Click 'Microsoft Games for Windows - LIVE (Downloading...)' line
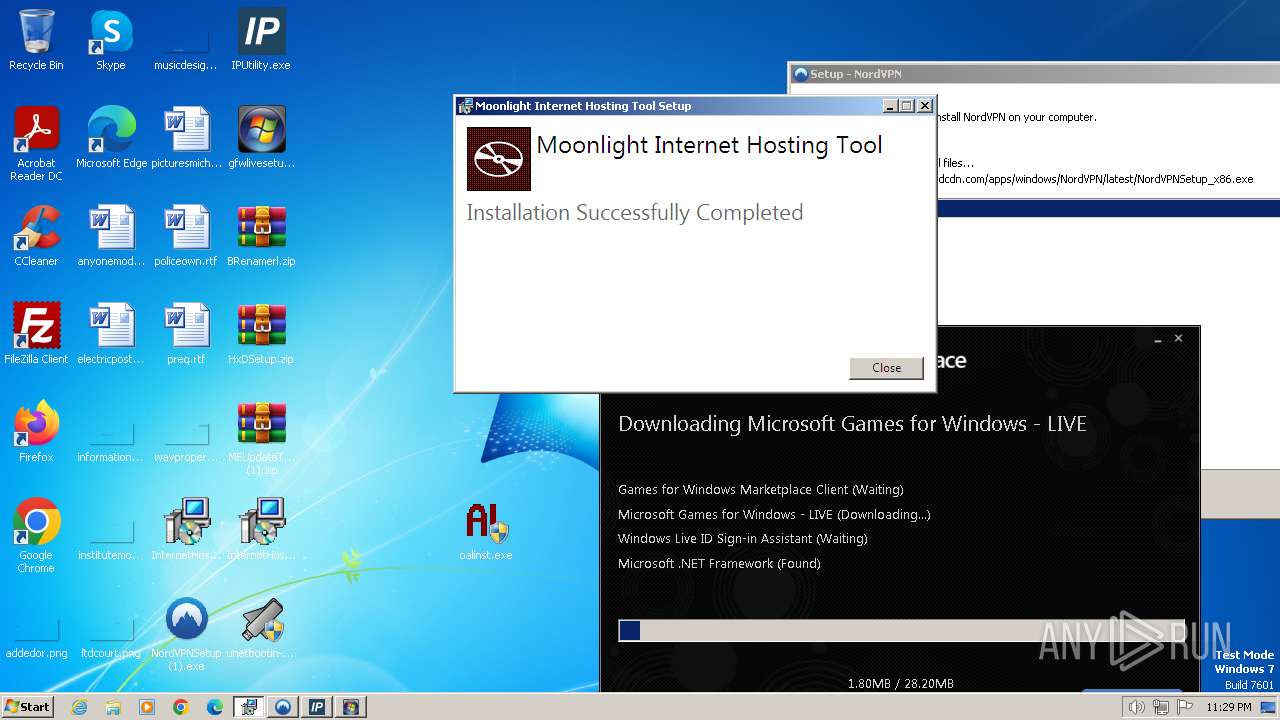The width and height of the screenshot is (1280, 720). [x=774, y=514]
